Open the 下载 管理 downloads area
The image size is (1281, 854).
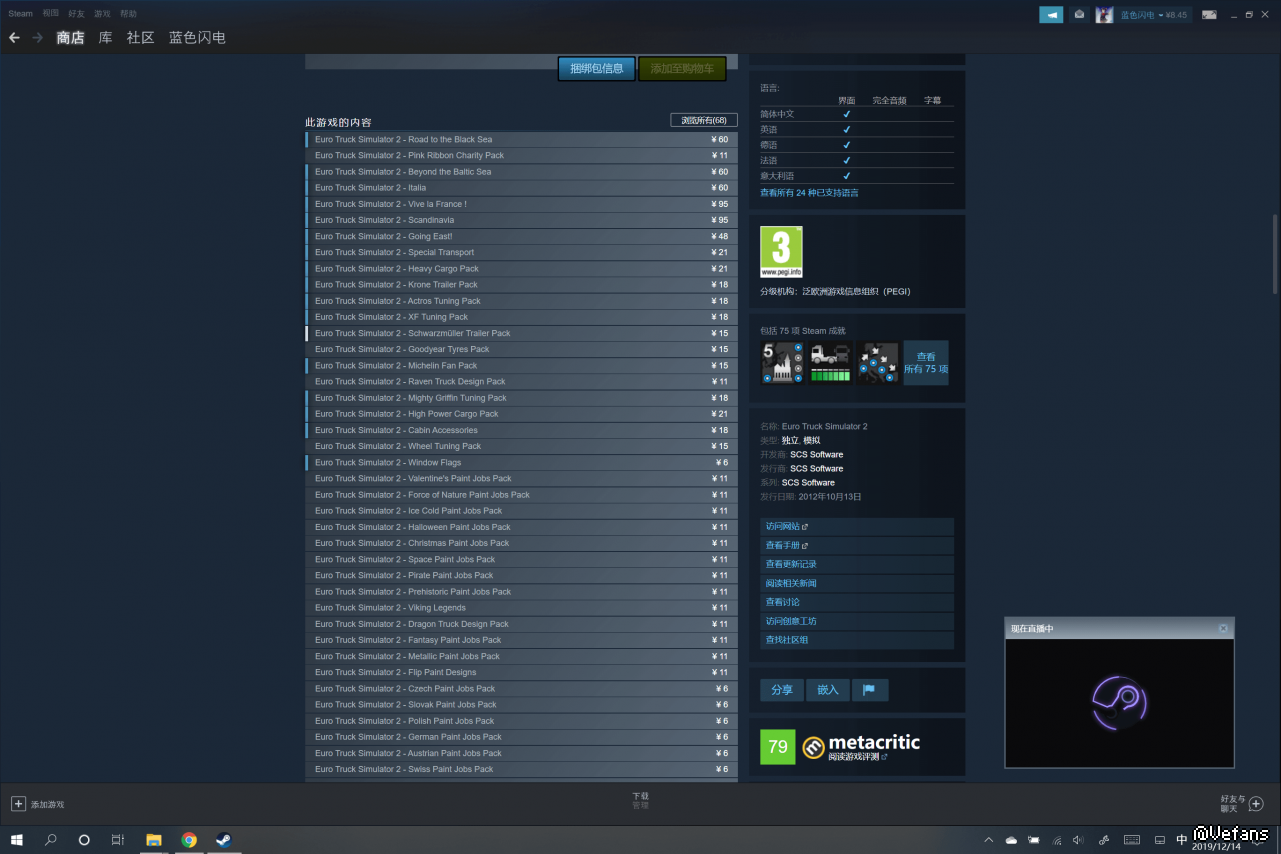click(640, 801)
